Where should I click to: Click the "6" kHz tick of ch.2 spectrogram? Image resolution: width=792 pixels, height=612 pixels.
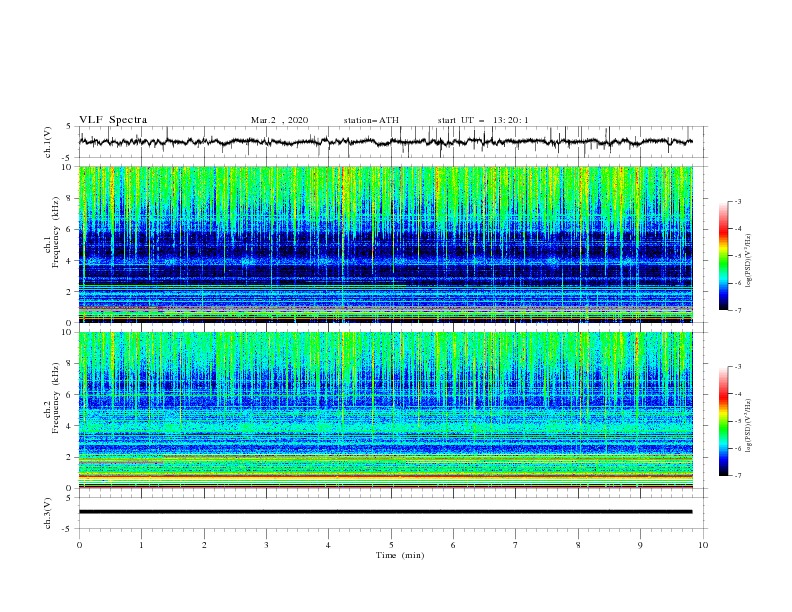click(x=69, y=394)
